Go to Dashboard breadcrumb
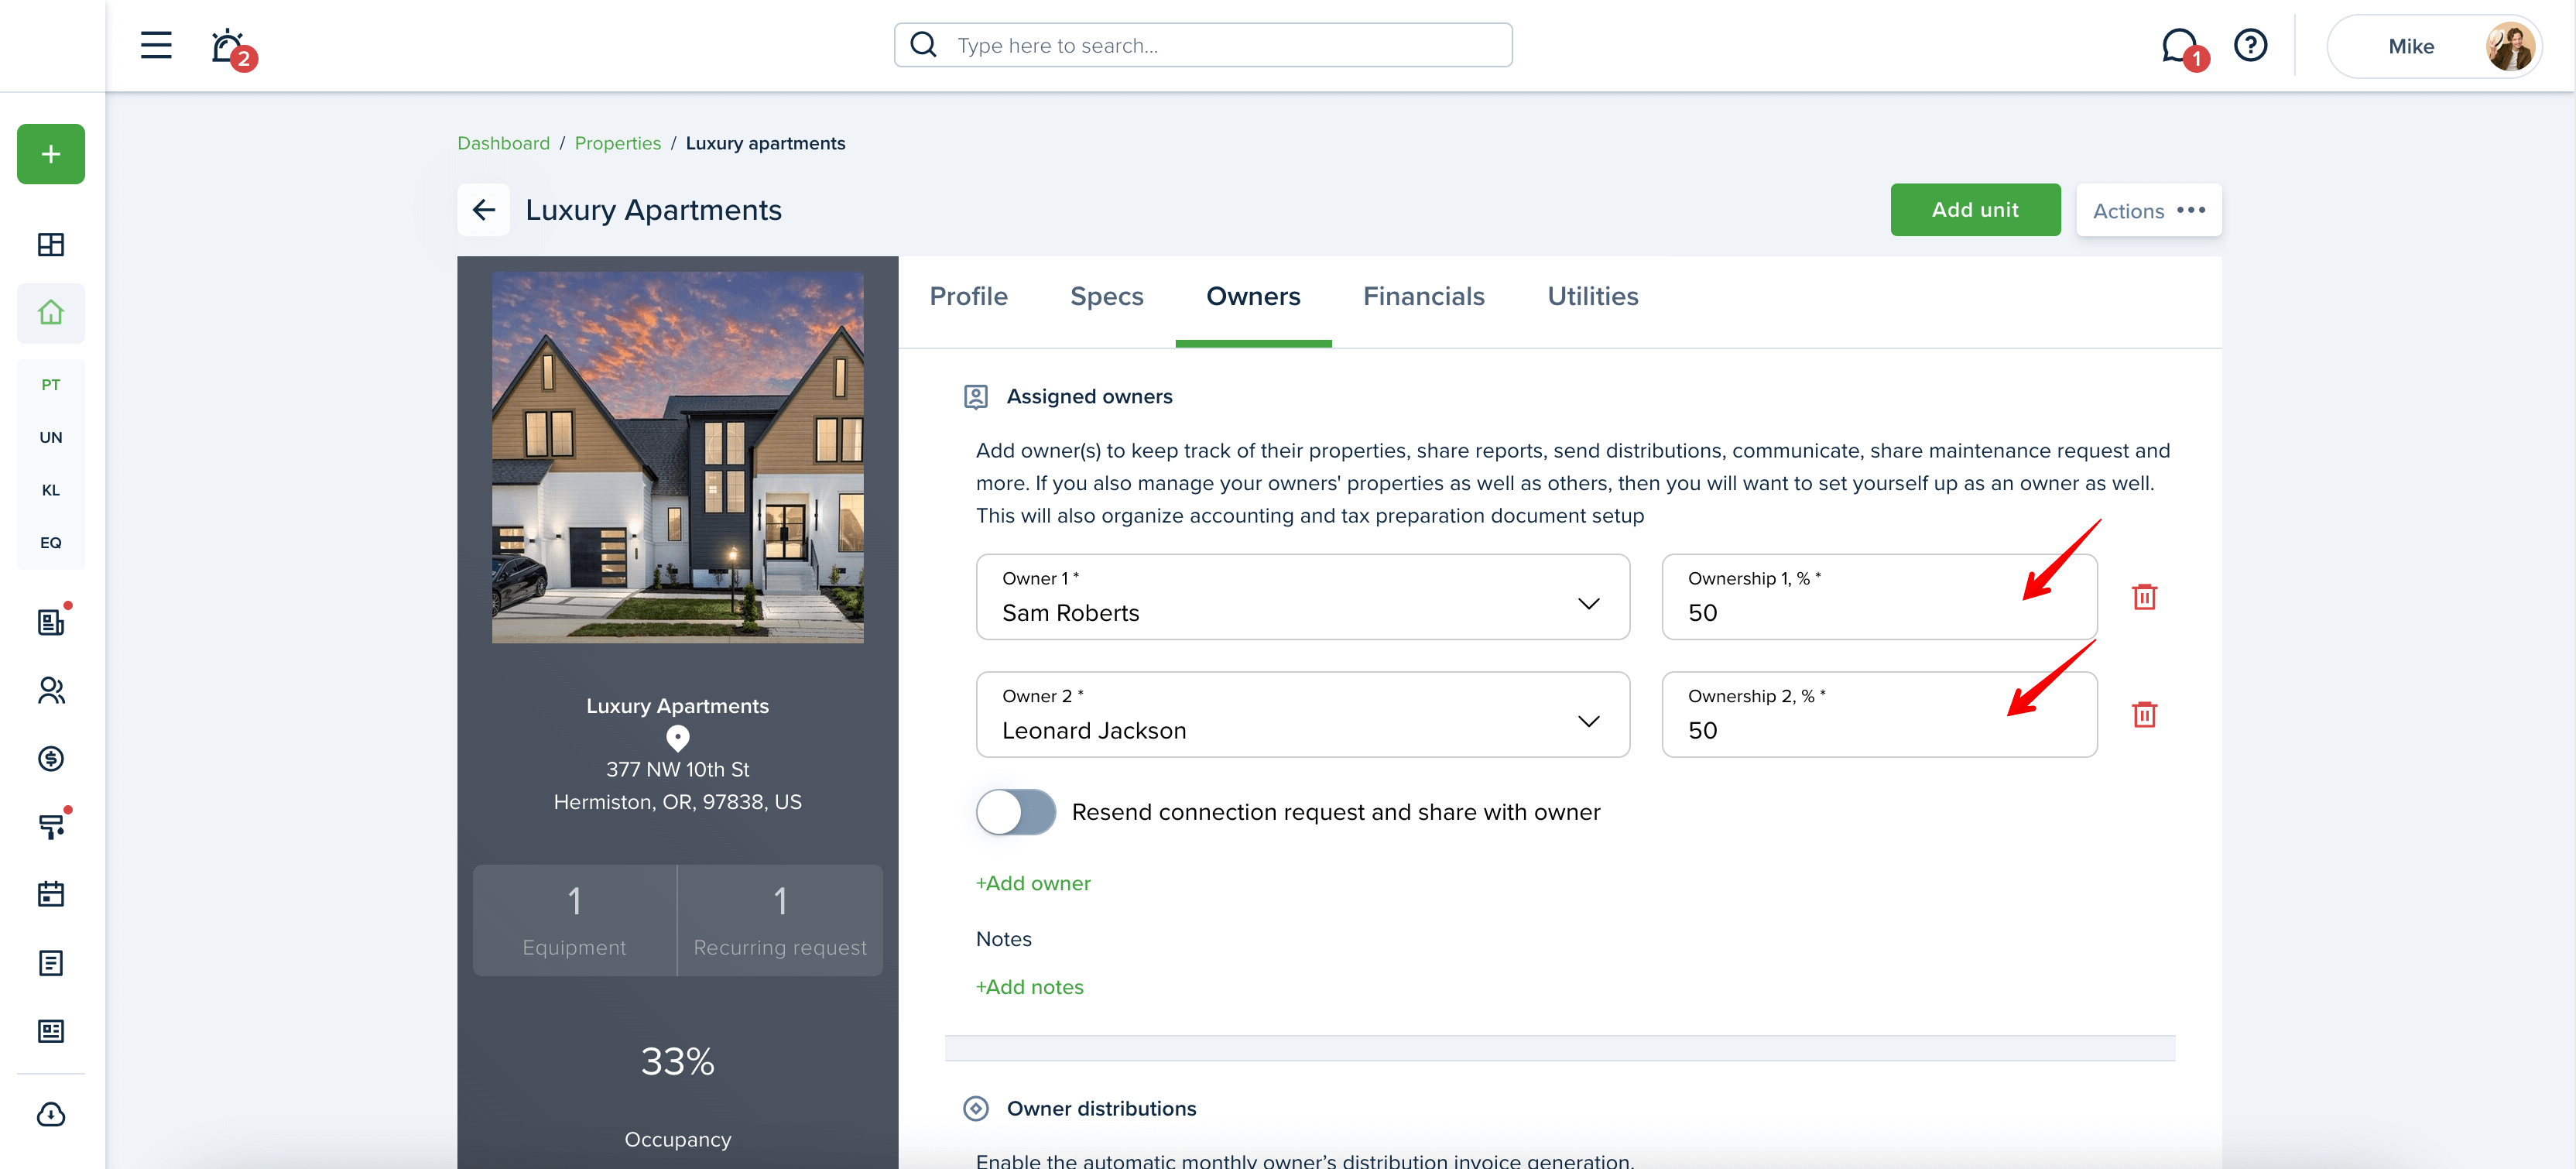Screen dimensions: 2576x1169 503,143
